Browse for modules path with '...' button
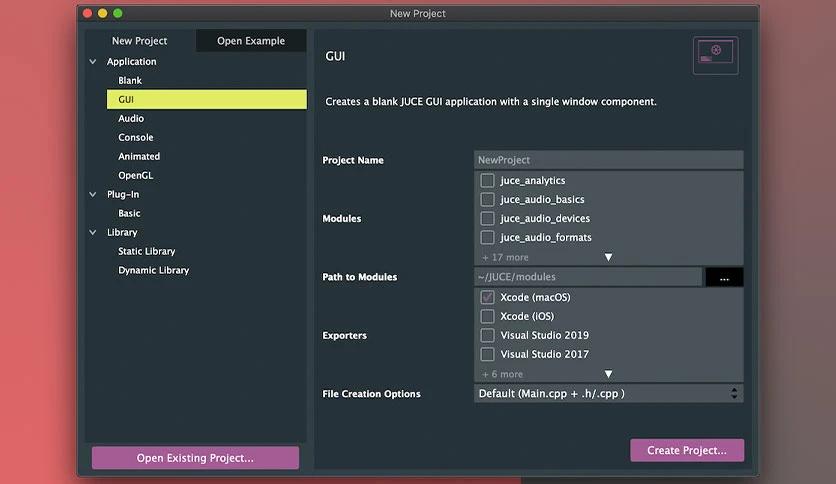The height and width of the screenshot is (484, 836). [724, 277]
